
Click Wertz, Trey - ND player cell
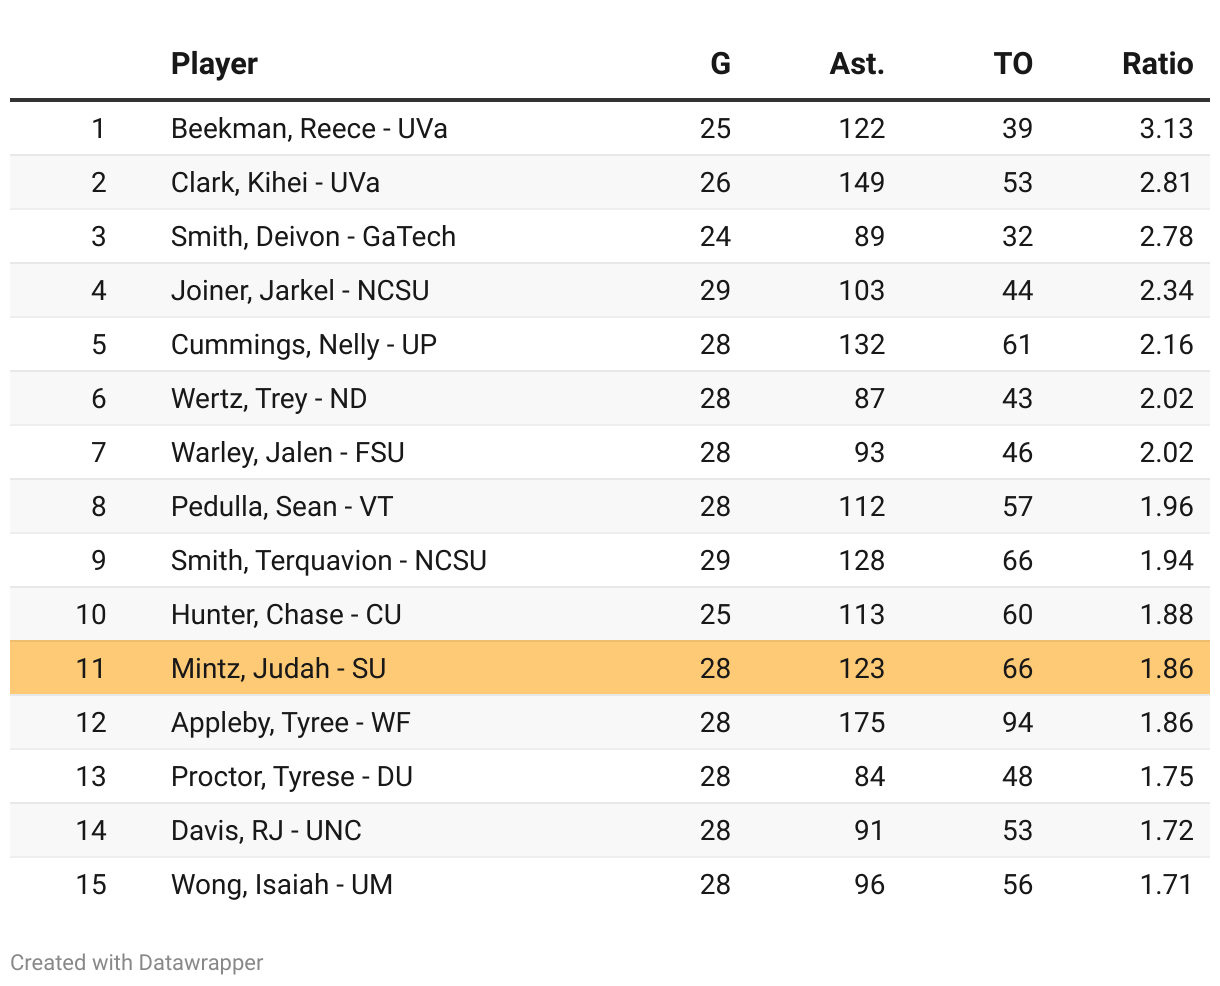269,399
